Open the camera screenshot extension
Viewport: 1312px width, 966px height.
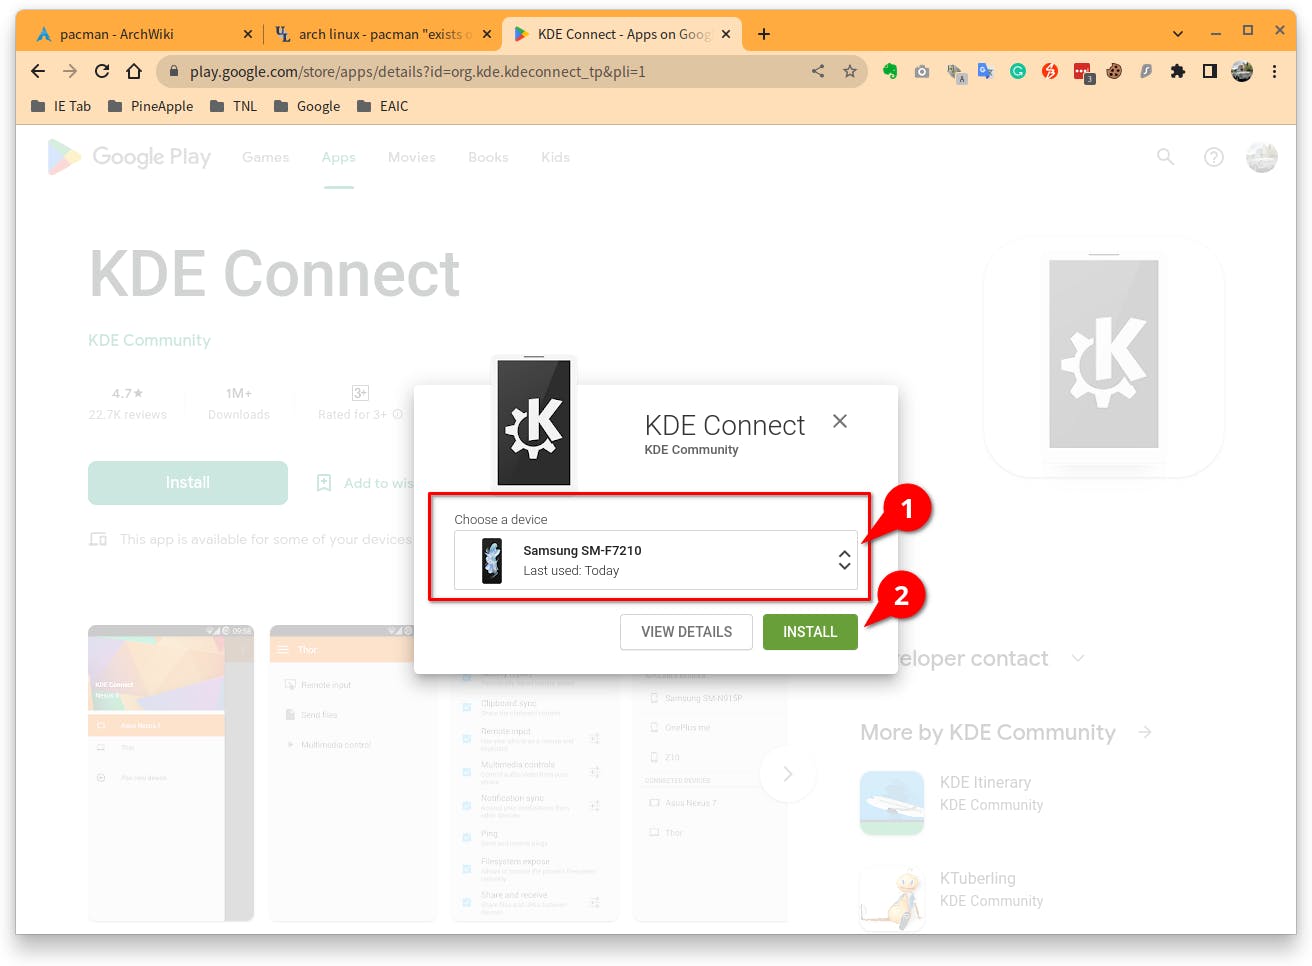click(922, 71)
